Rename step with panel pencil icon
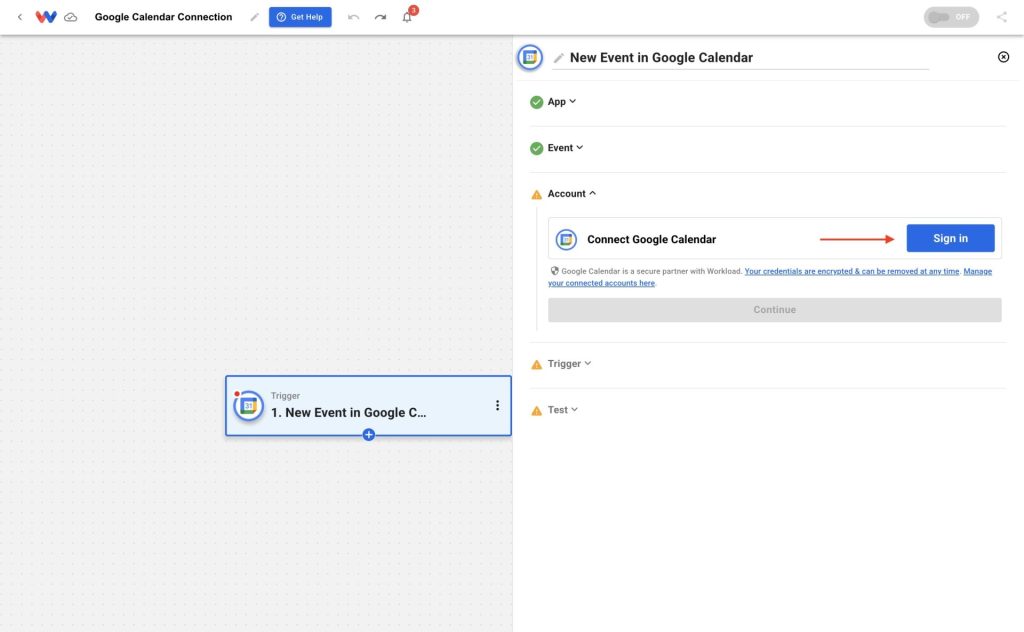This screenshot has width=1024, height=632. (558, 58)
